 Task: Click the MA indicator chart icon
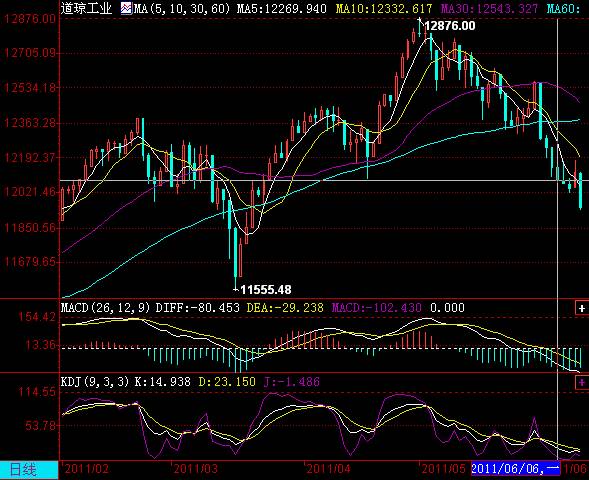[127, 8]
